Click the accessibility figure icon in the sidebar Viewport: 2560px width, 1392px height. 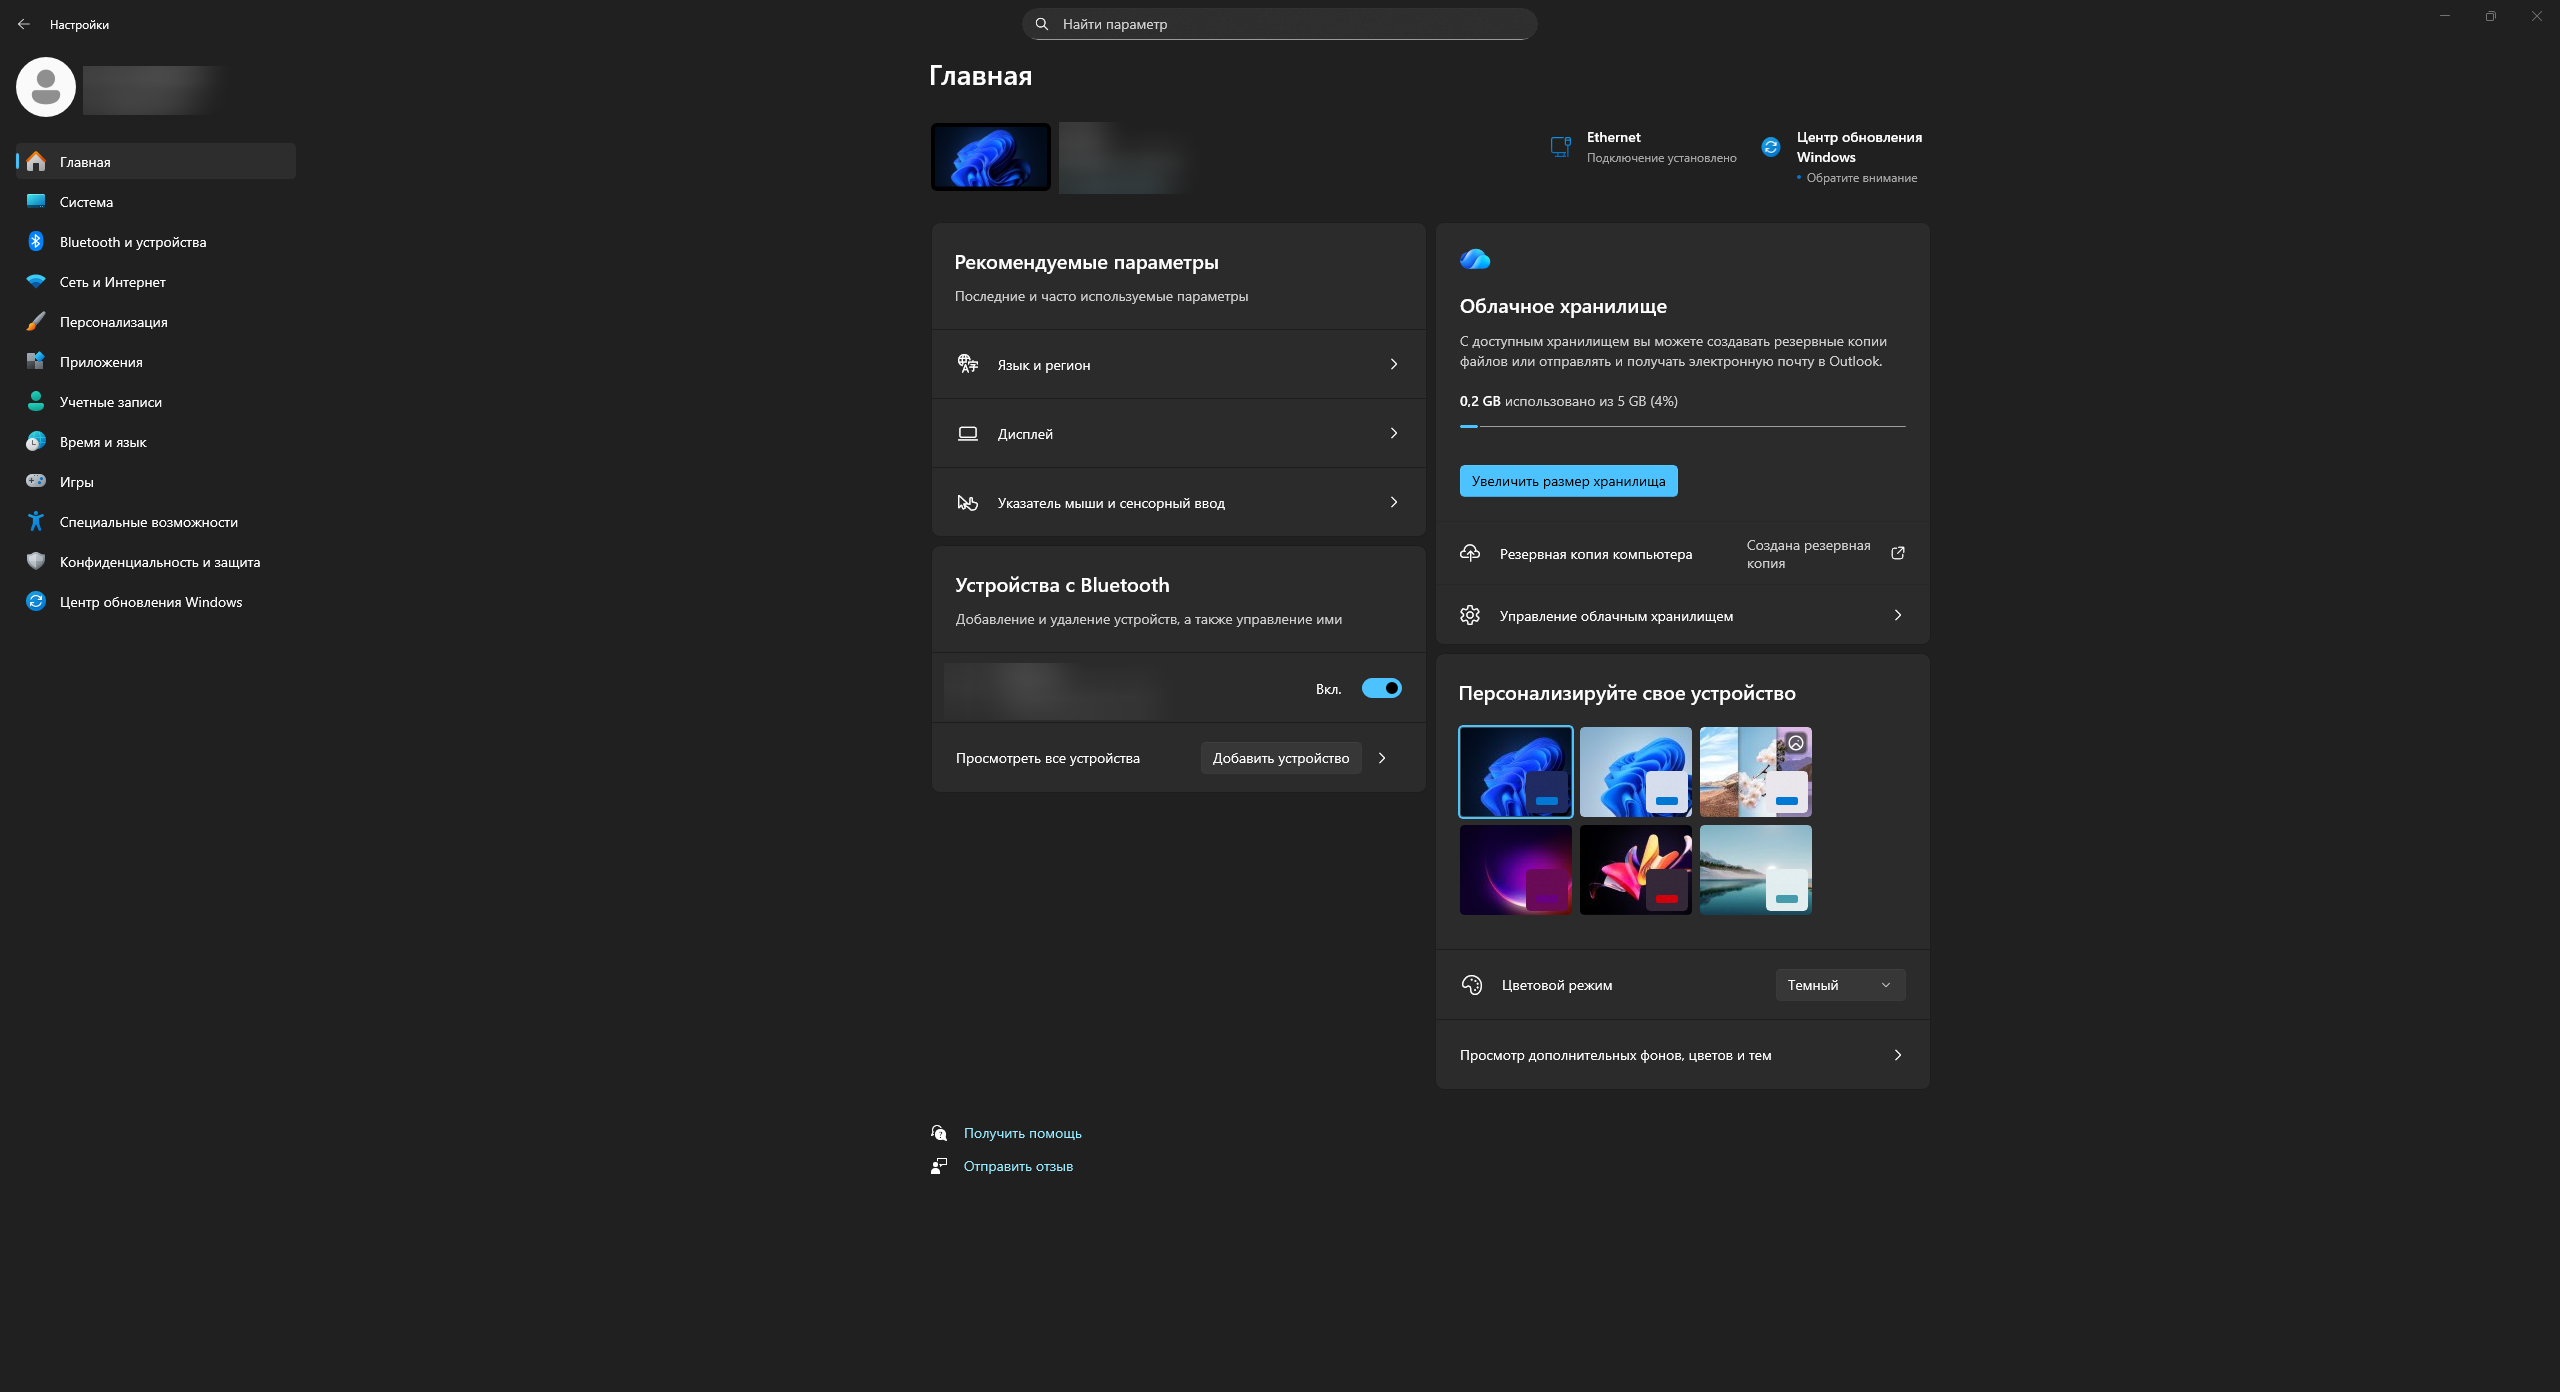tap(36, 521)
